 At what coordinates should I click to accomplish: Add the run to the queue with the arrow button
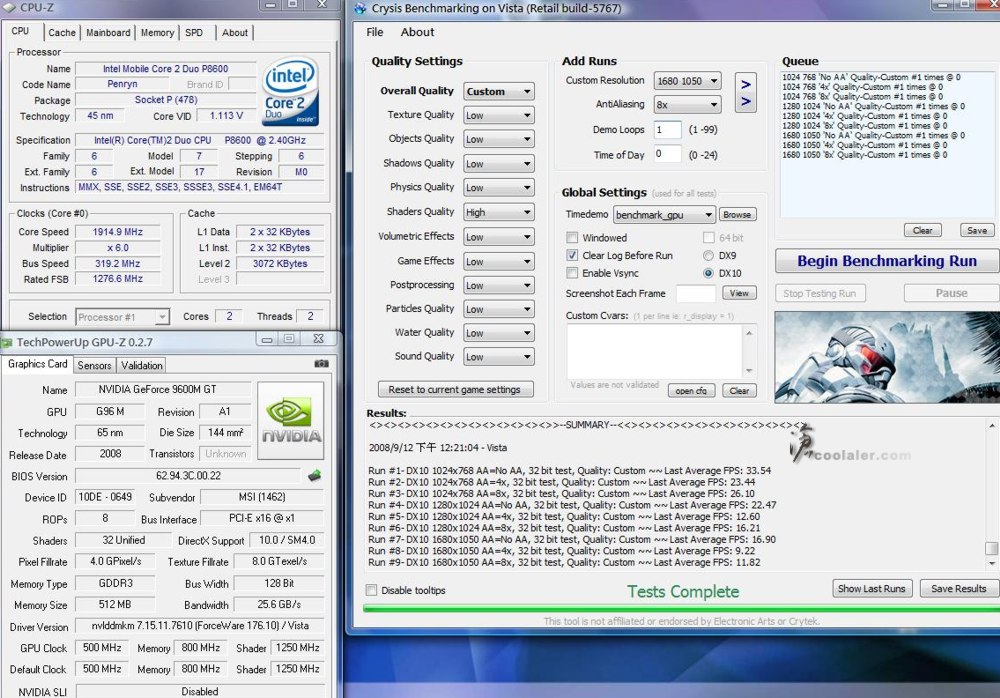[x=746, y=93]
